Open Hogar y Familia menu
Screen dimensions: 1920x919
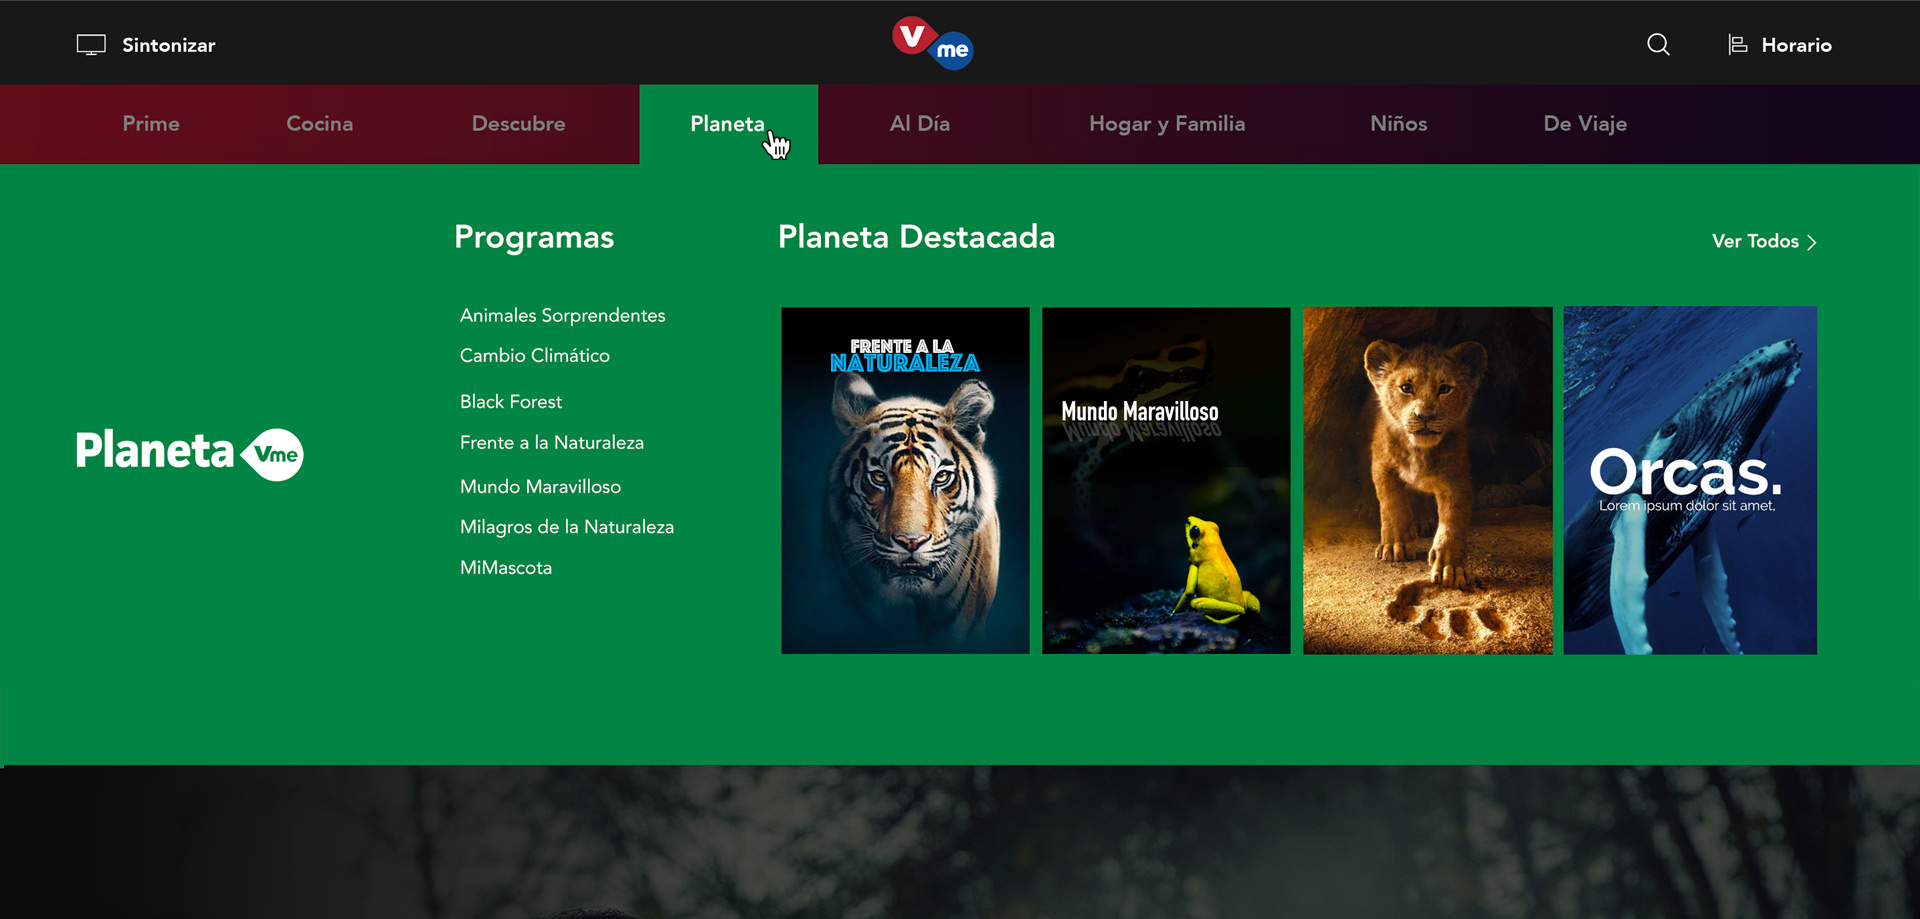click(x=1167, y=124)
